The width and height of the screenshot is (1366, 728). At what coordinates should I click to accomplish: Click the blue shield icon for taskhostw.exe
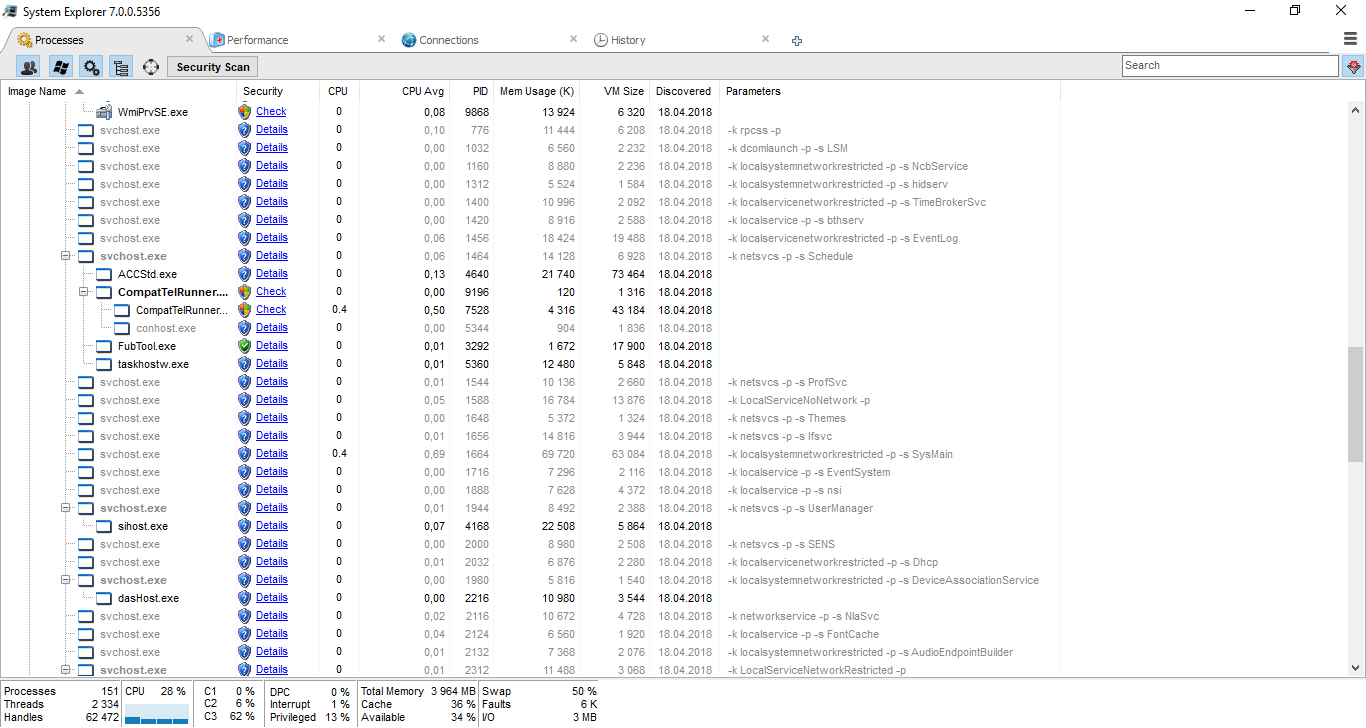tap(245, 364)
